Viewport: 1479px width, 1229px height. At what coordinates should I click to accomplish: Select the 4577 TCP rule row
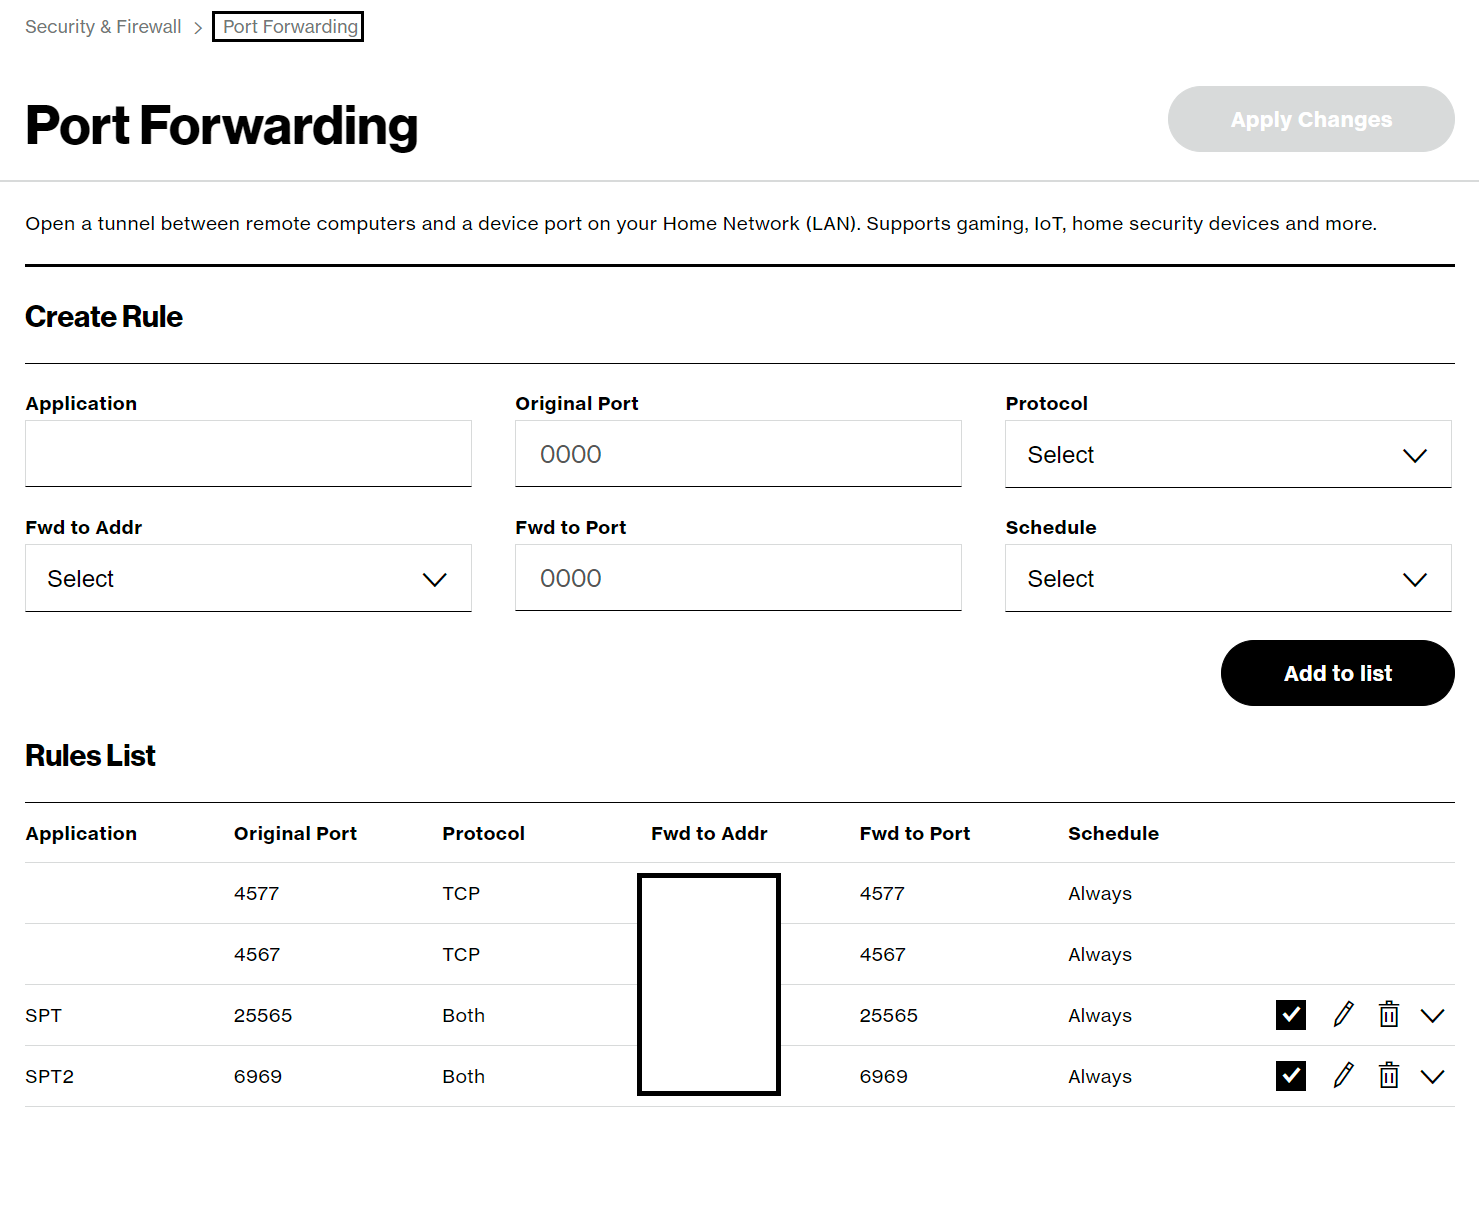tap(740, 893)
